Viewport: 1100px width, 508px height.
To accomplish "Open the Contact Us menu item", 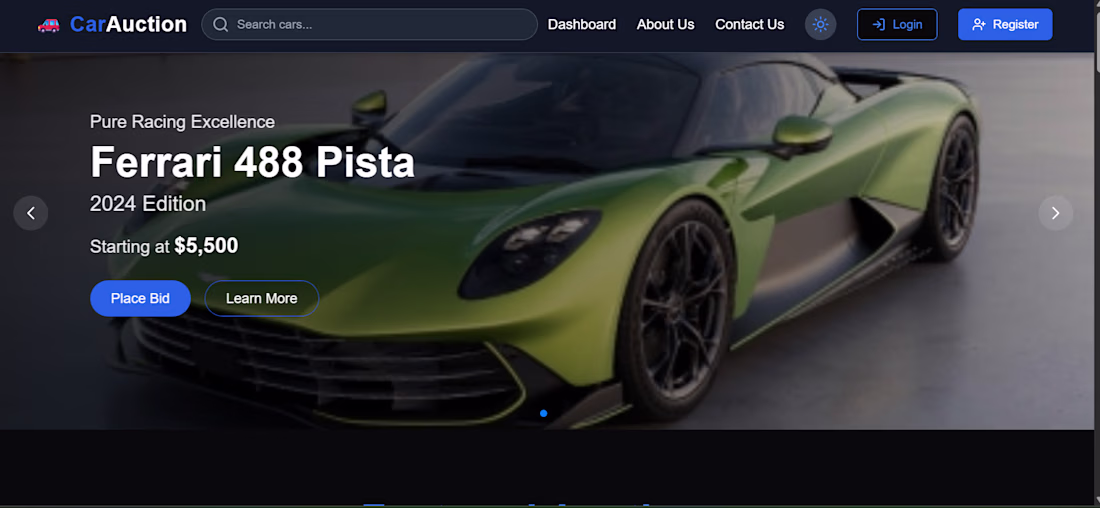I will 749,25.
